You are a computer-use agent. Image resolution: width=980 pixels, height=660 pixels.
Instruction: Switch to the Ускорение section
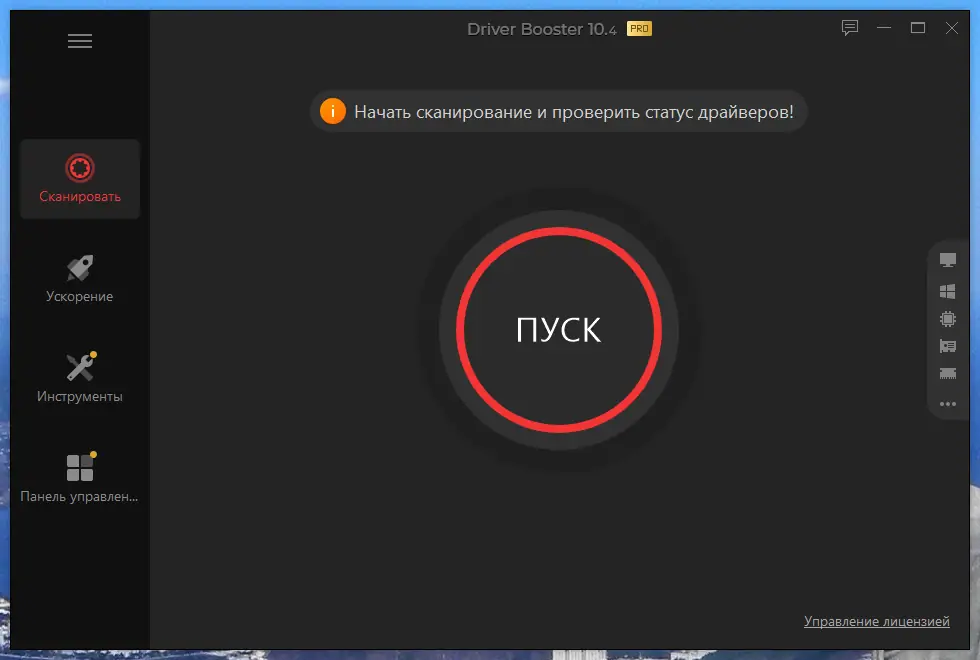78,294
